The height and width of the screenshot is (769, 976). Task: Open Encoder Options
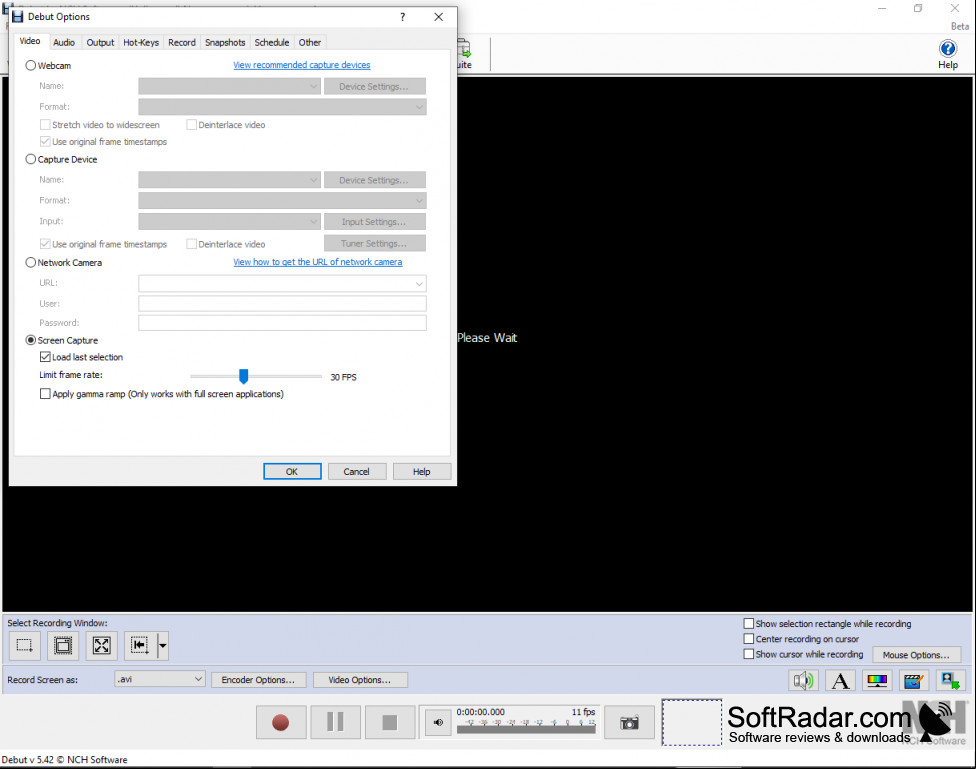[x=258, y=680]
